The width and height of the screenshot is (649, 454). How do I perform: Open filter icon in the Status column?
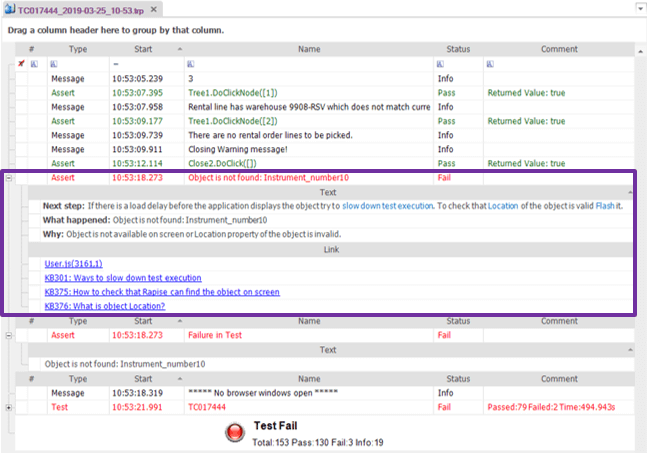[x=440, y=64]
